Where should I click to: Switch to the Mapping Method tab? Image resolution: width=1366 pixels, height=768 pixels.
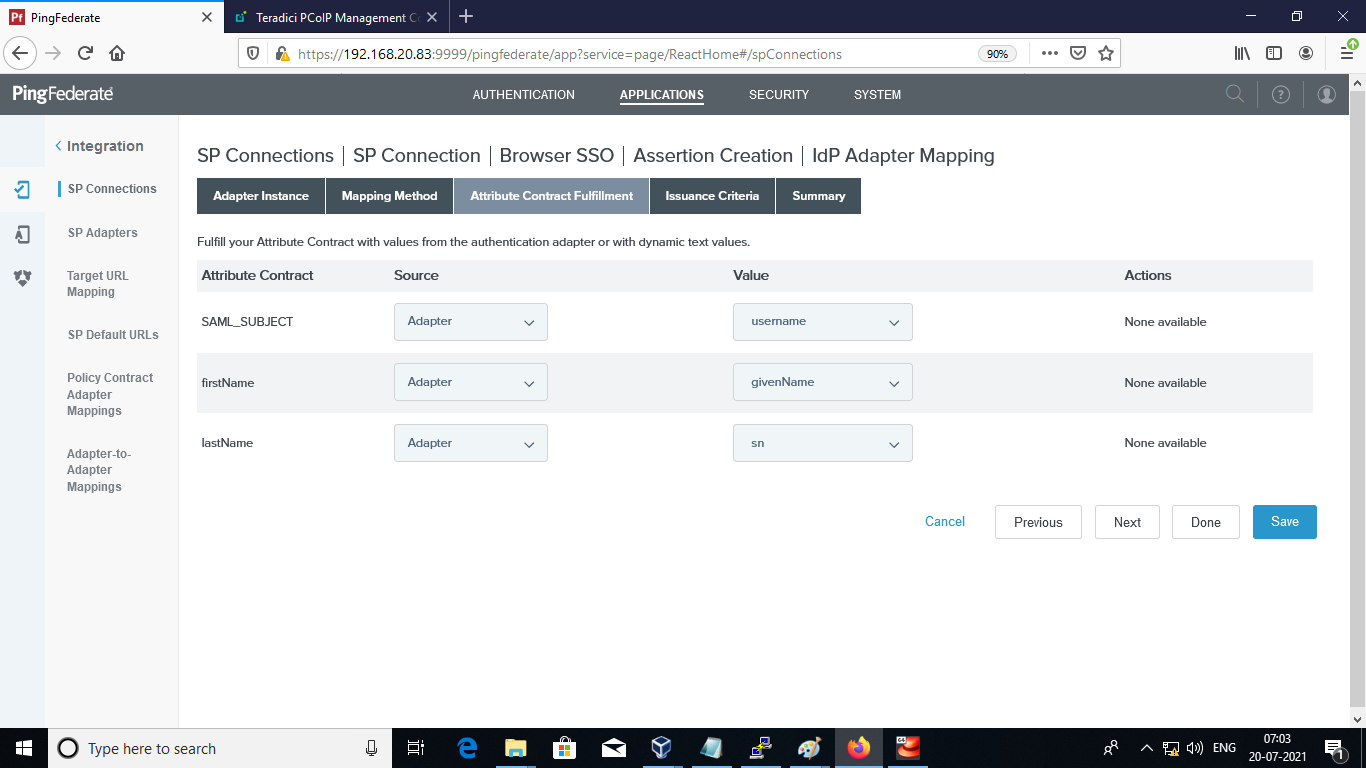(390, 196)
